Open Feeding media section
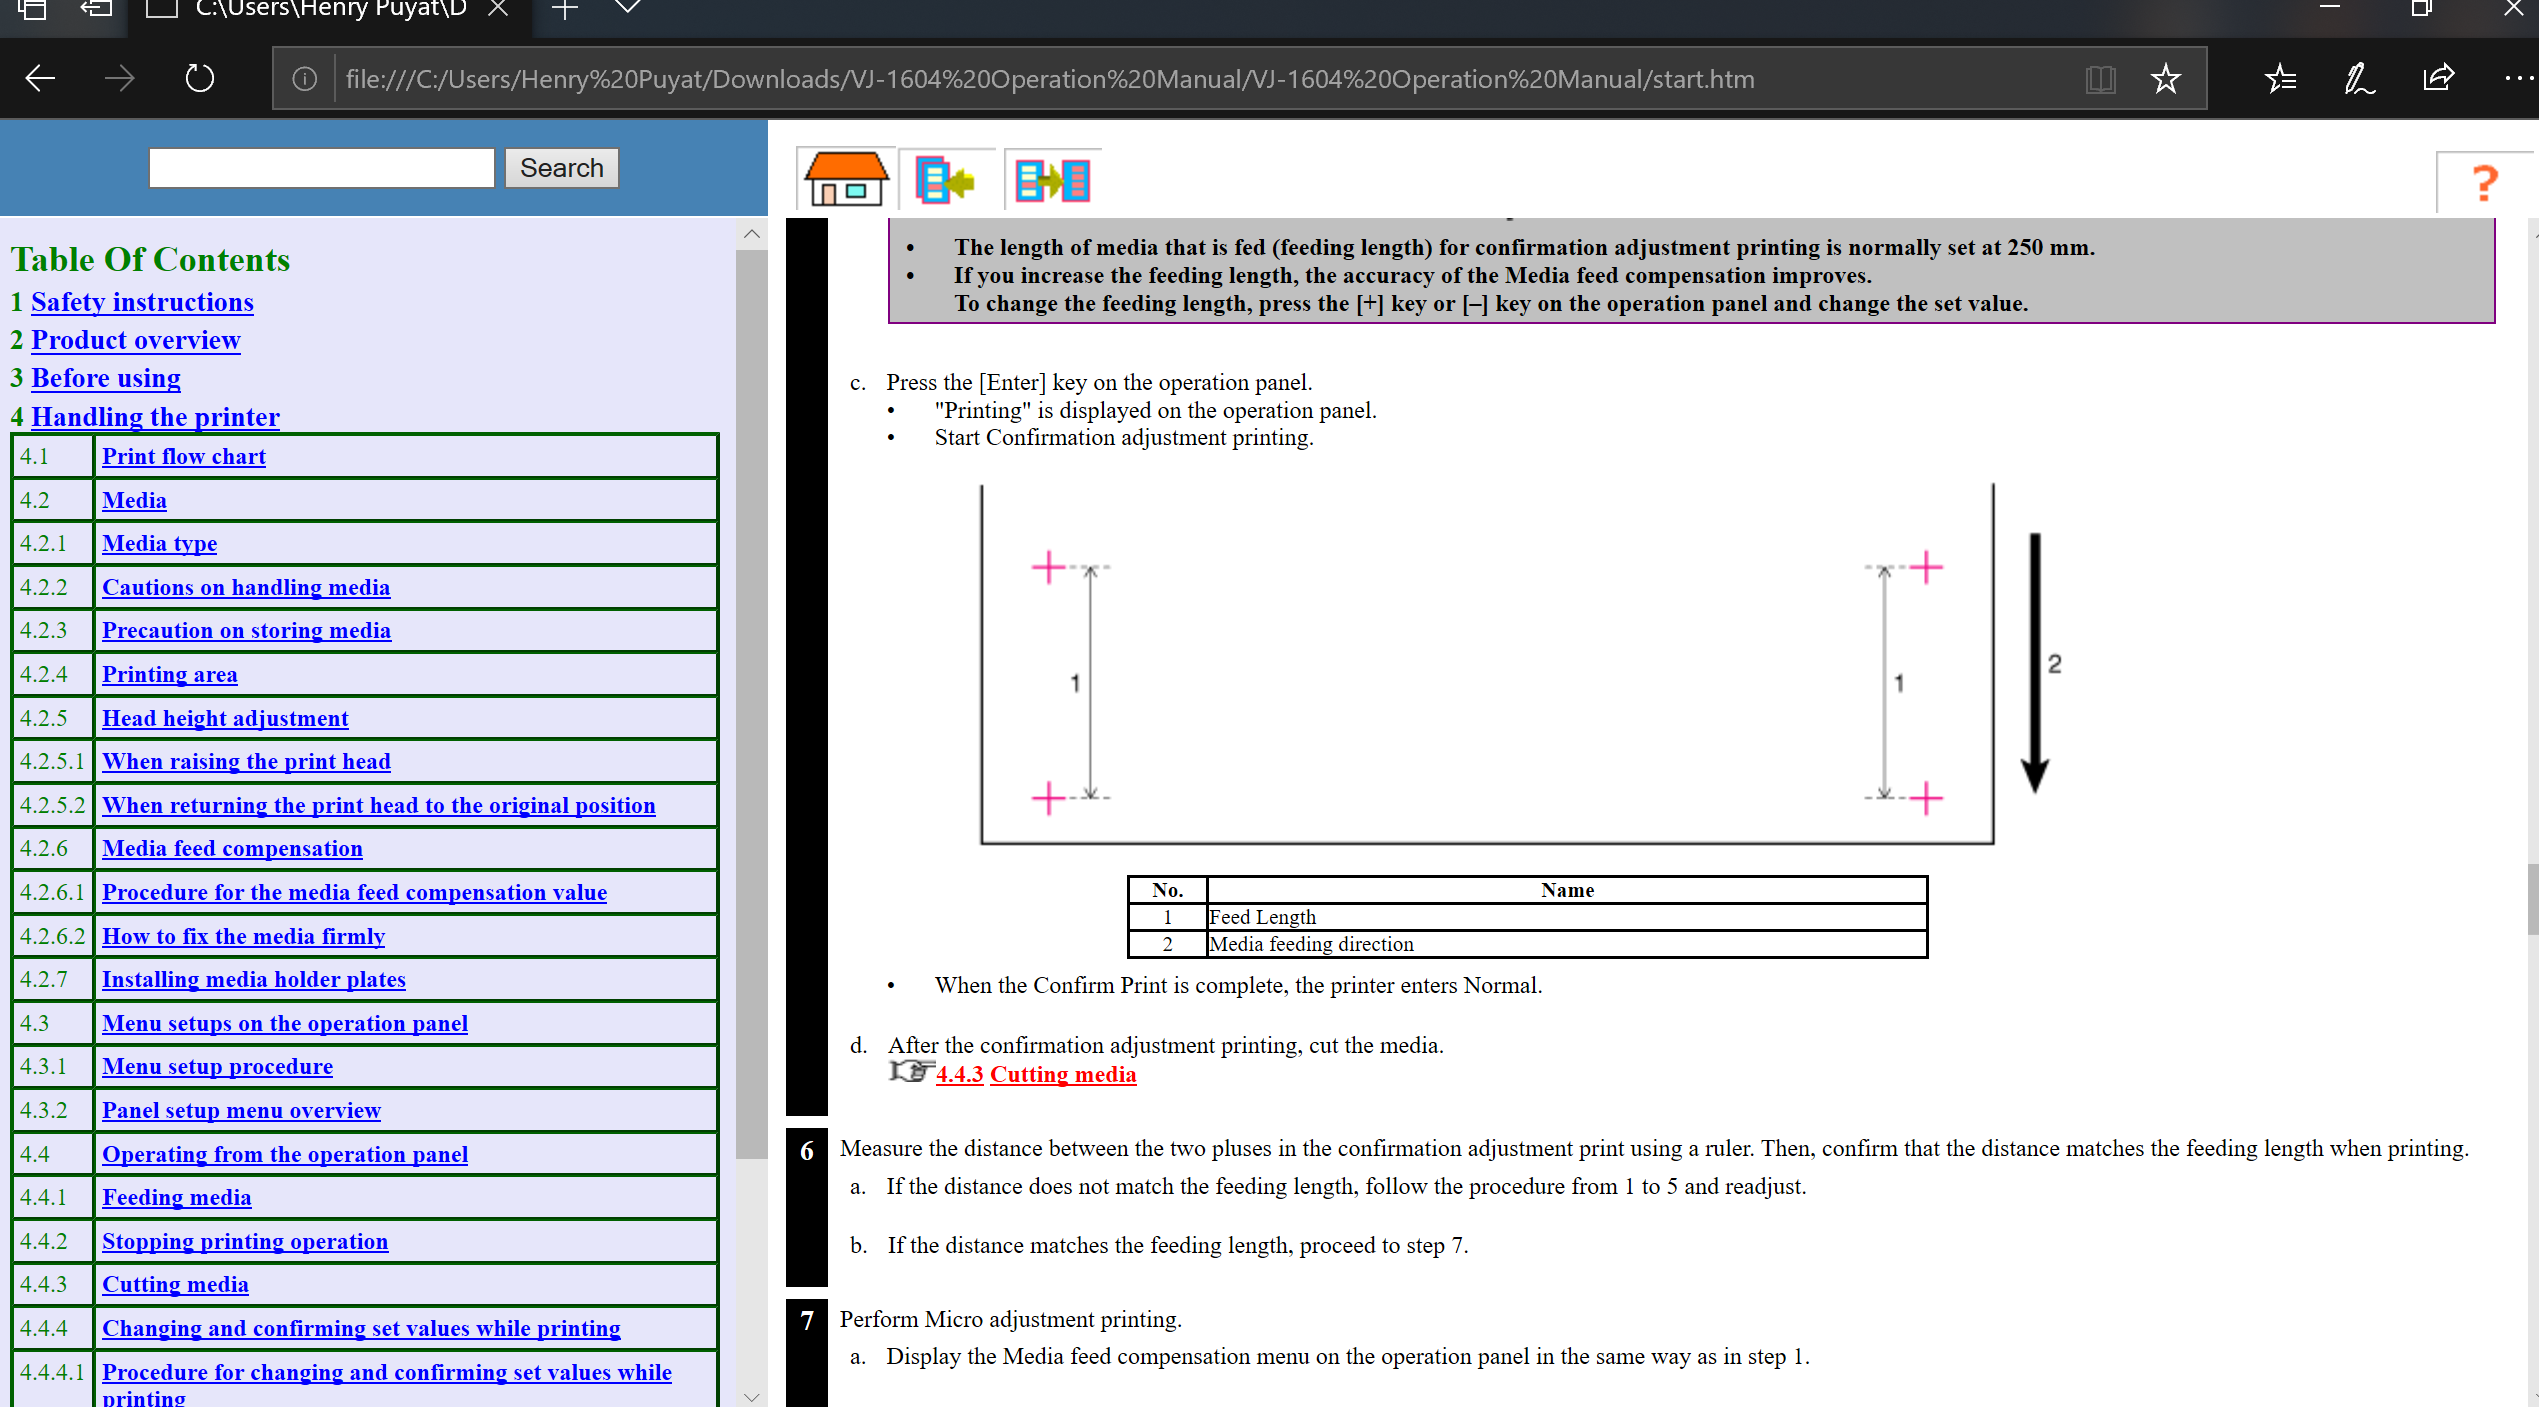2539x1407 pixels. (176, 1197)
